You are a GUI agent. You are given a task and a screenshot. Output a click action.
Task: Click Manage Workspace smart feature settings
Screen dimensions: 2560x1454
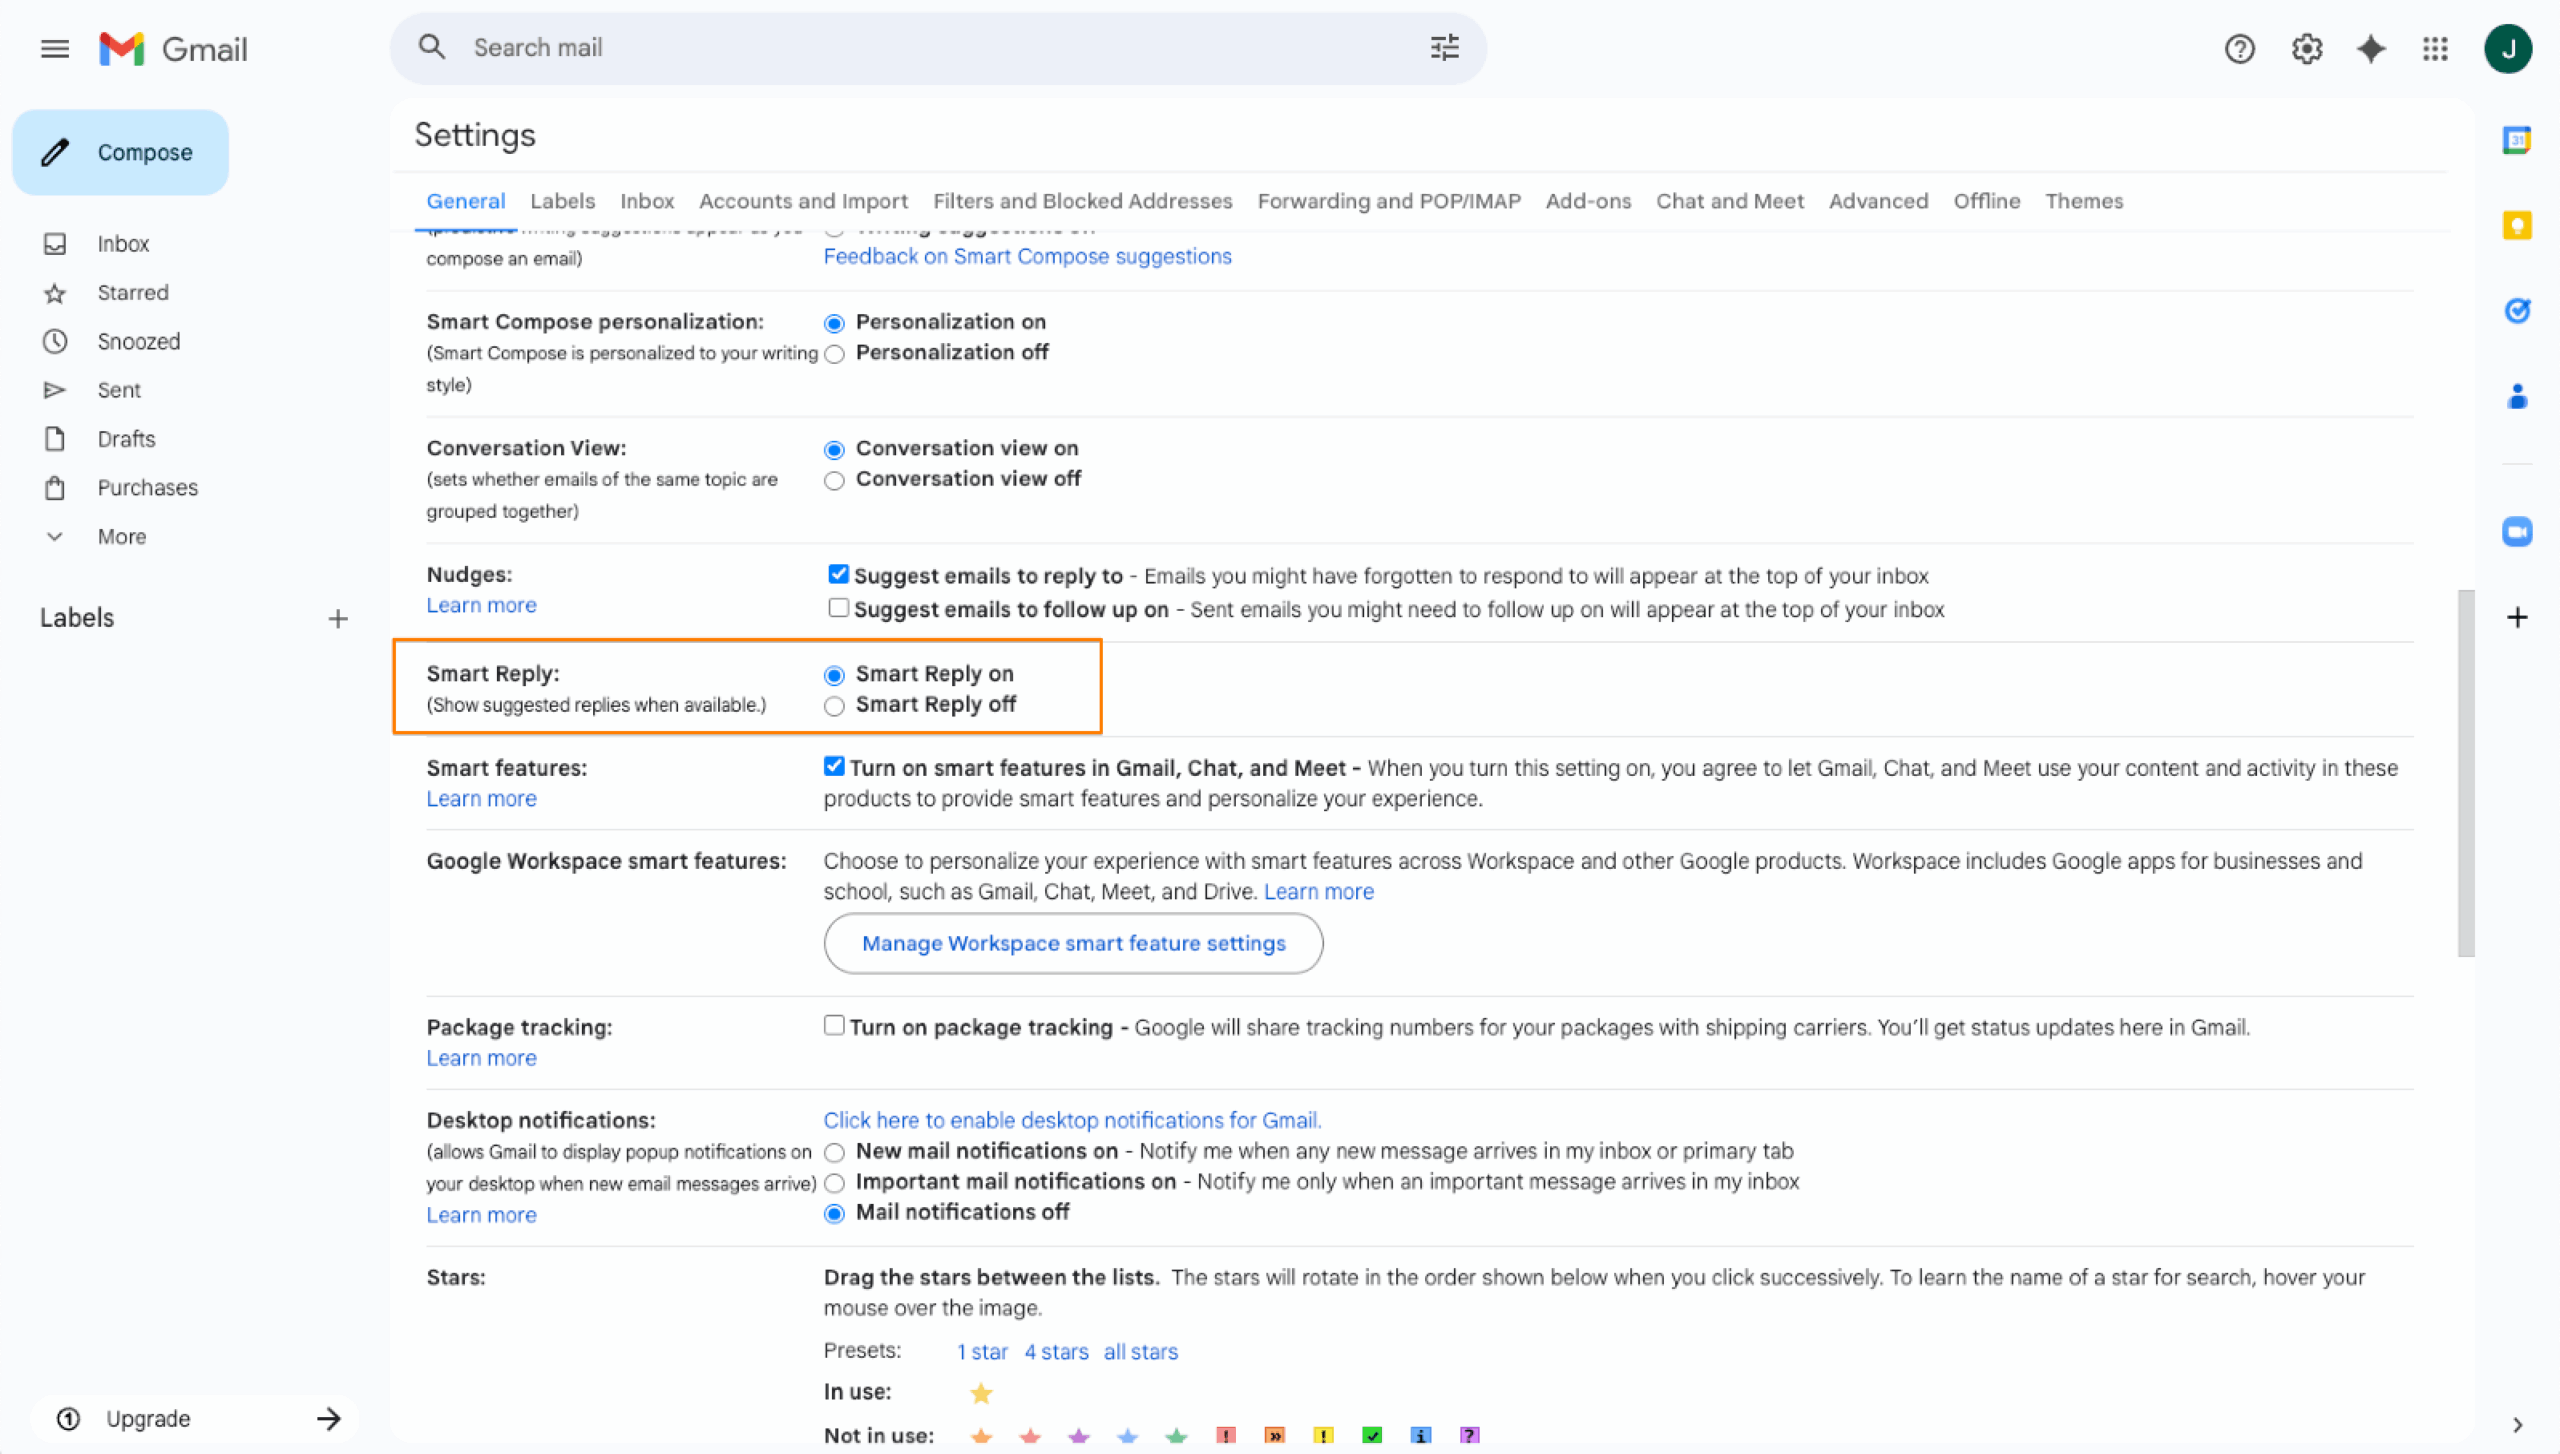tap(1073, 943)
